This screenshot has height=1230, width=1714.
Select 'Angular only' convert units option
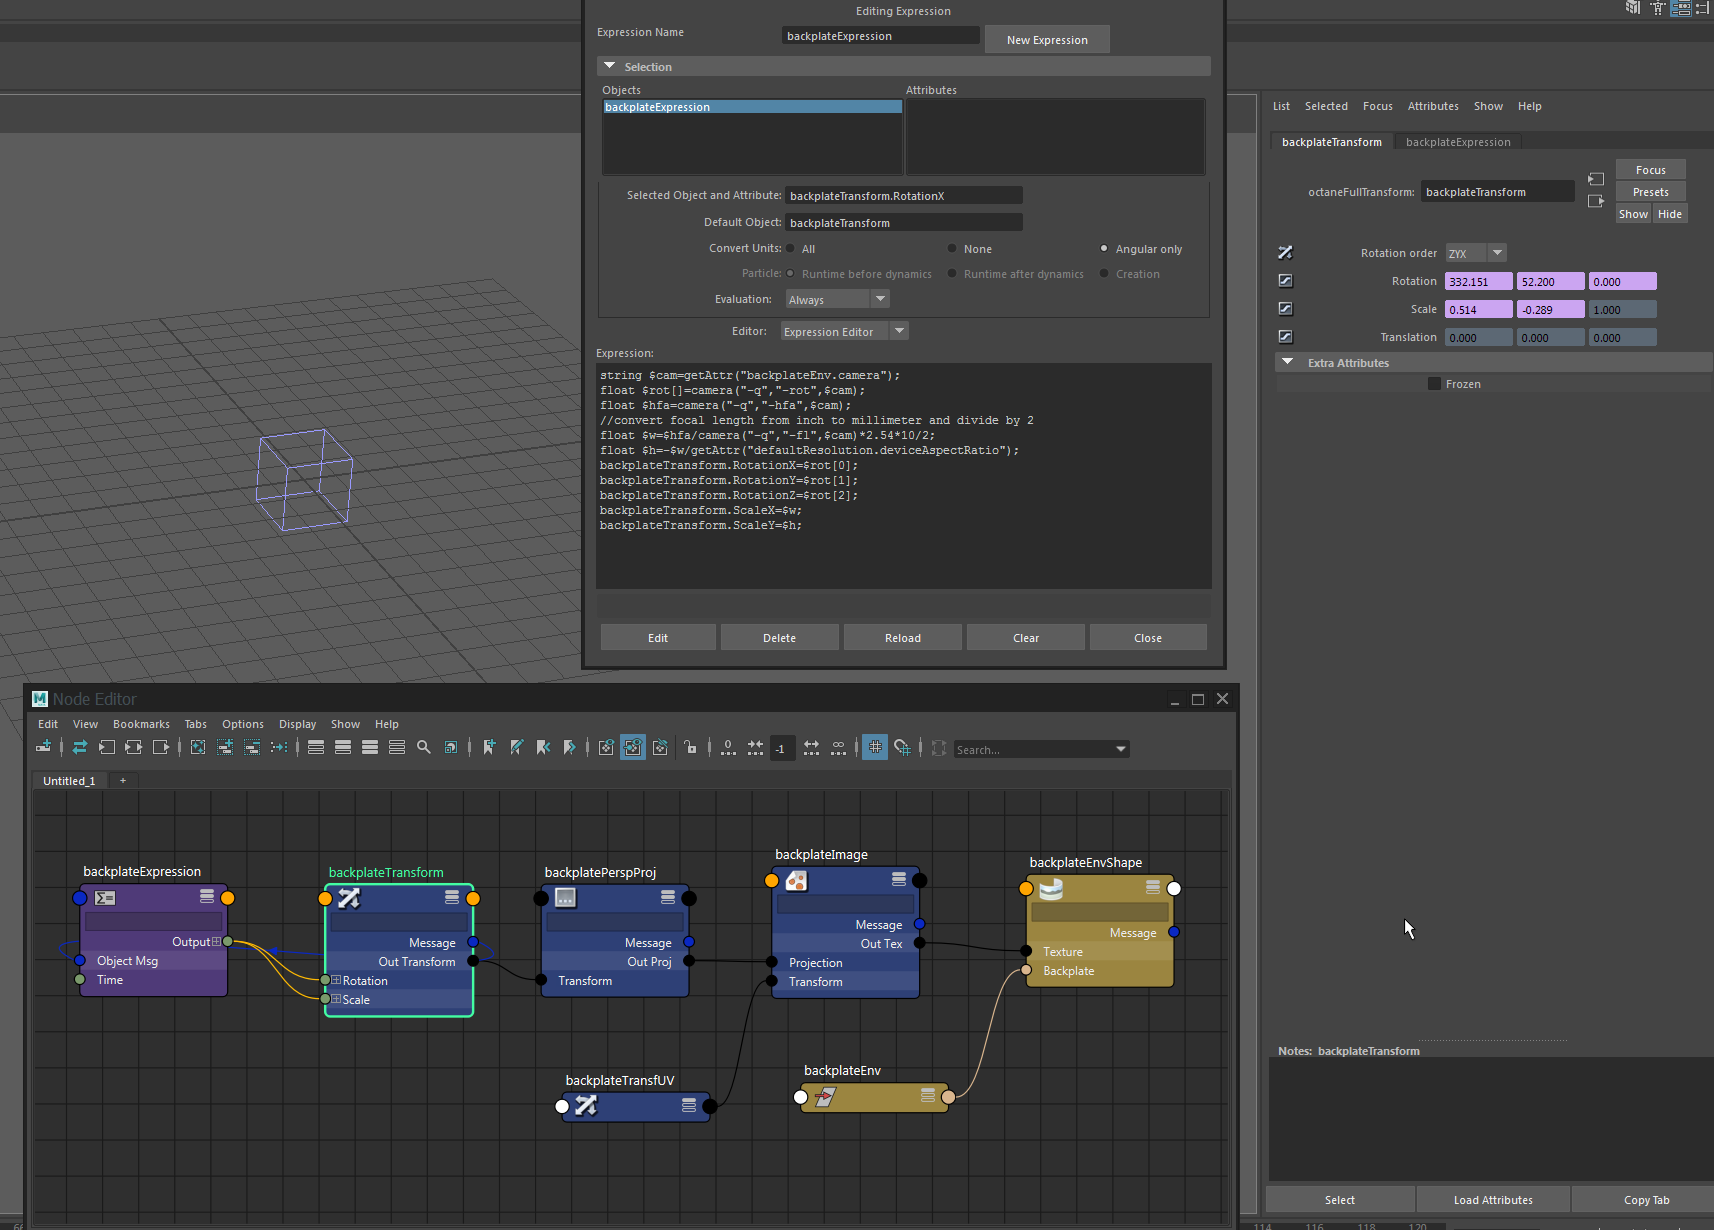pos(1104,249)
